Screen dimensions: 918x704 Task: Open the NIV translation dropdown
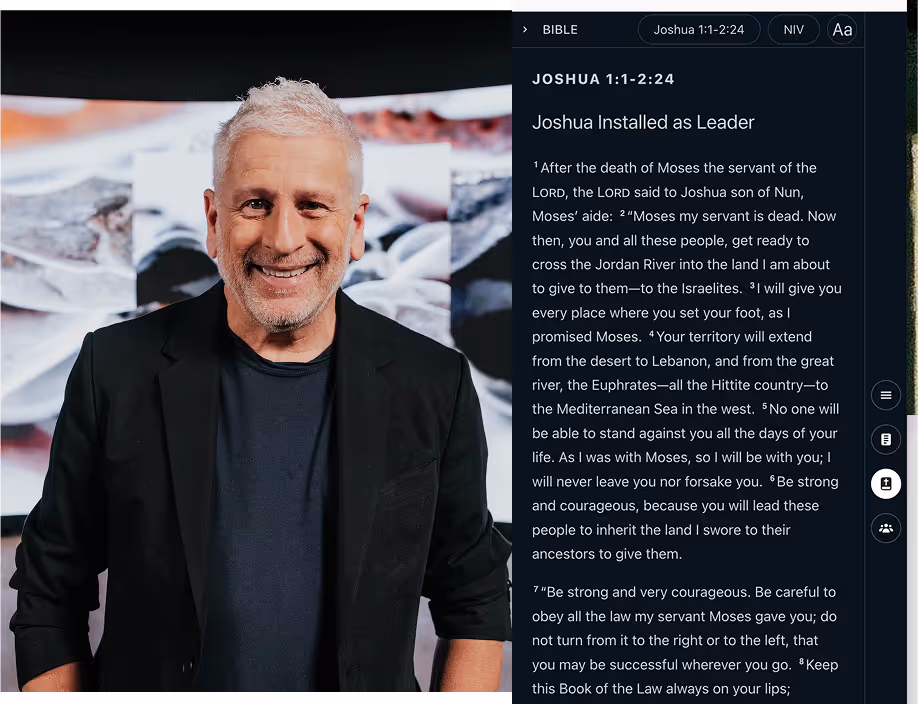click(793, 29)
